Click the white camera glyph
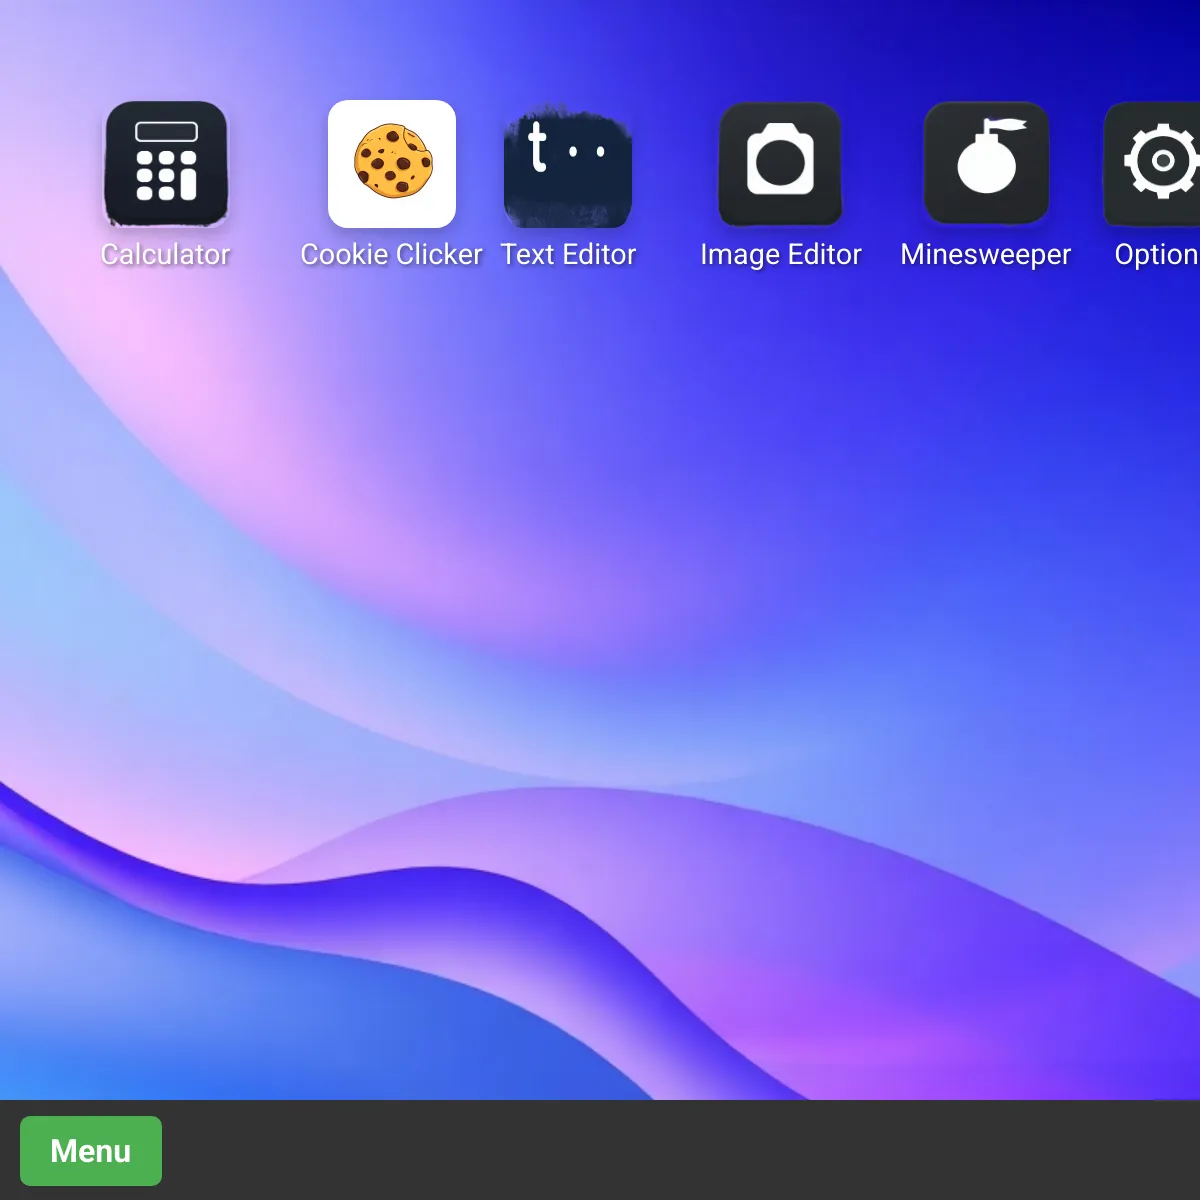 point(780,159)
